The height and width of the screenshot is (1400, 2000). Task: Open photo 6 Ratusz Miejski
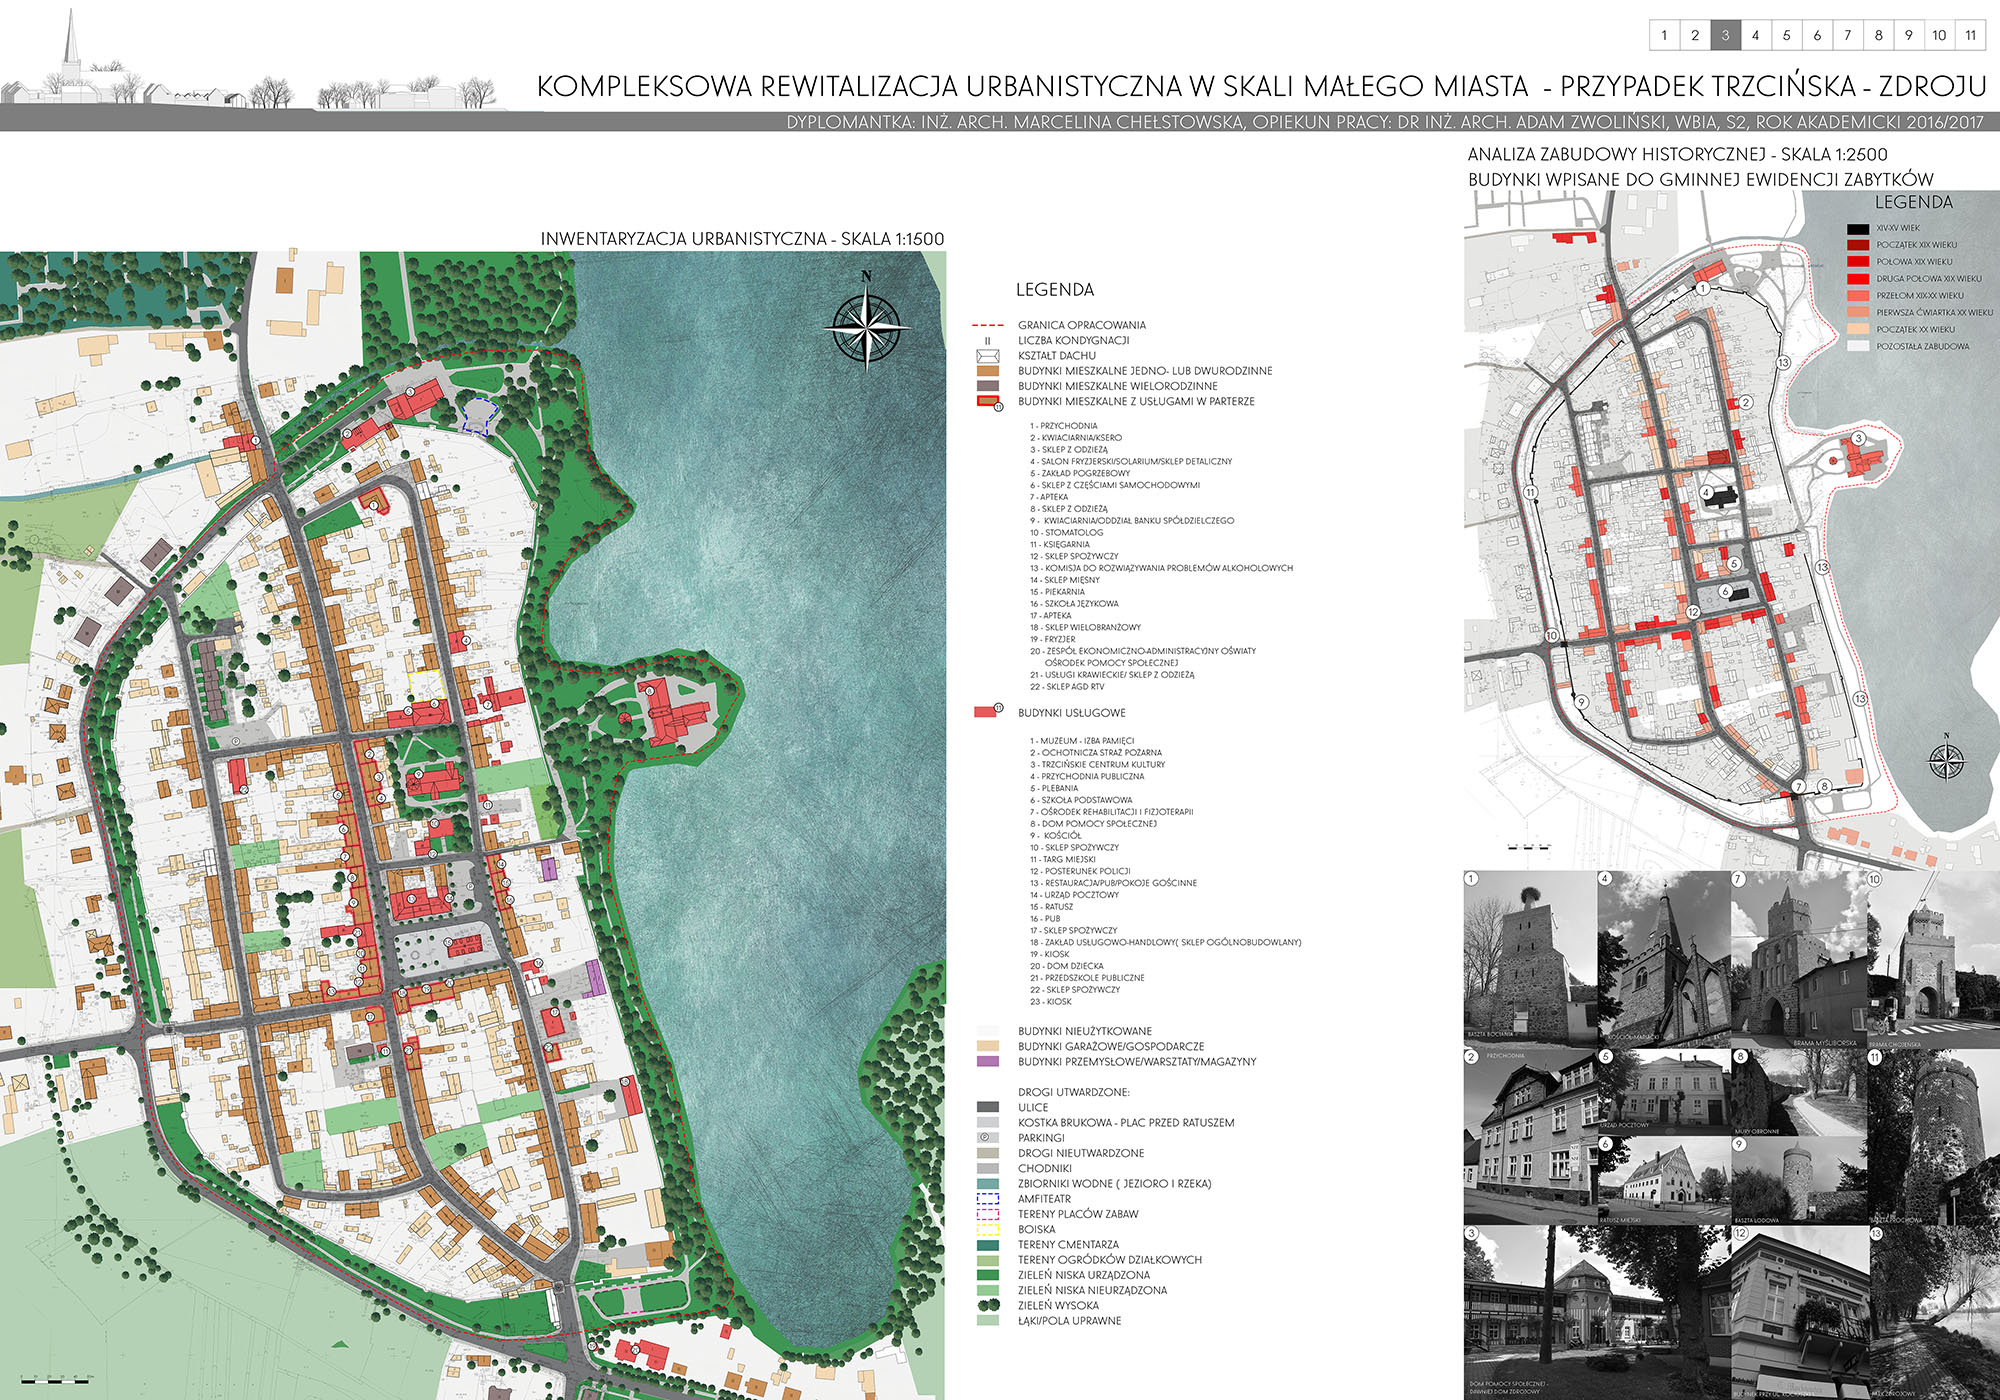coord(1664,1180)
